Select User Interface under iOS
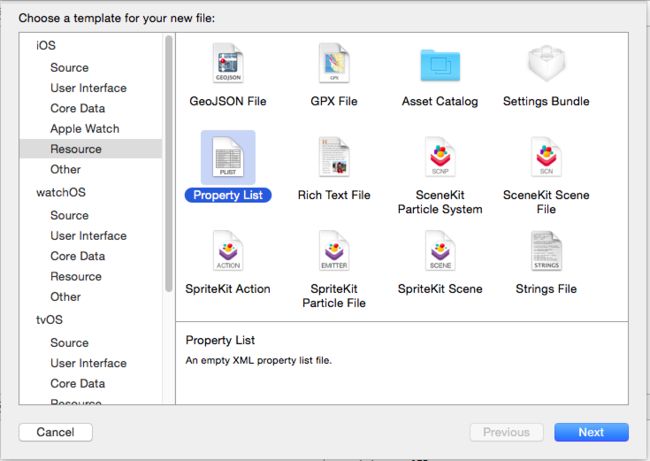The image size is (650, 461). click(88, 88)
